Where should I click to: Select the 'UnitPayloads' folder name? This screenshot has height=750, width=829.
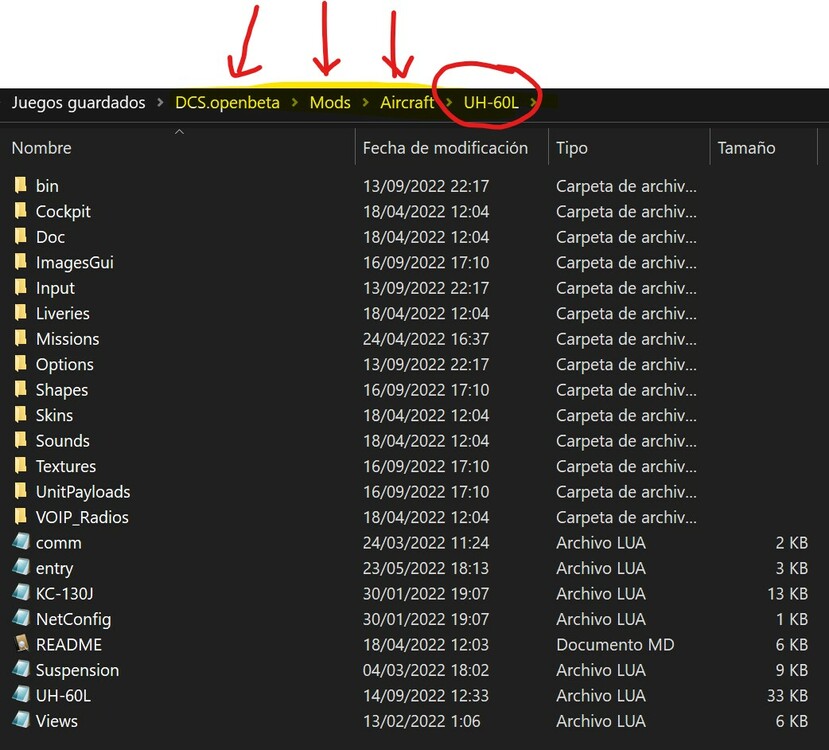(x=82, y=492)
